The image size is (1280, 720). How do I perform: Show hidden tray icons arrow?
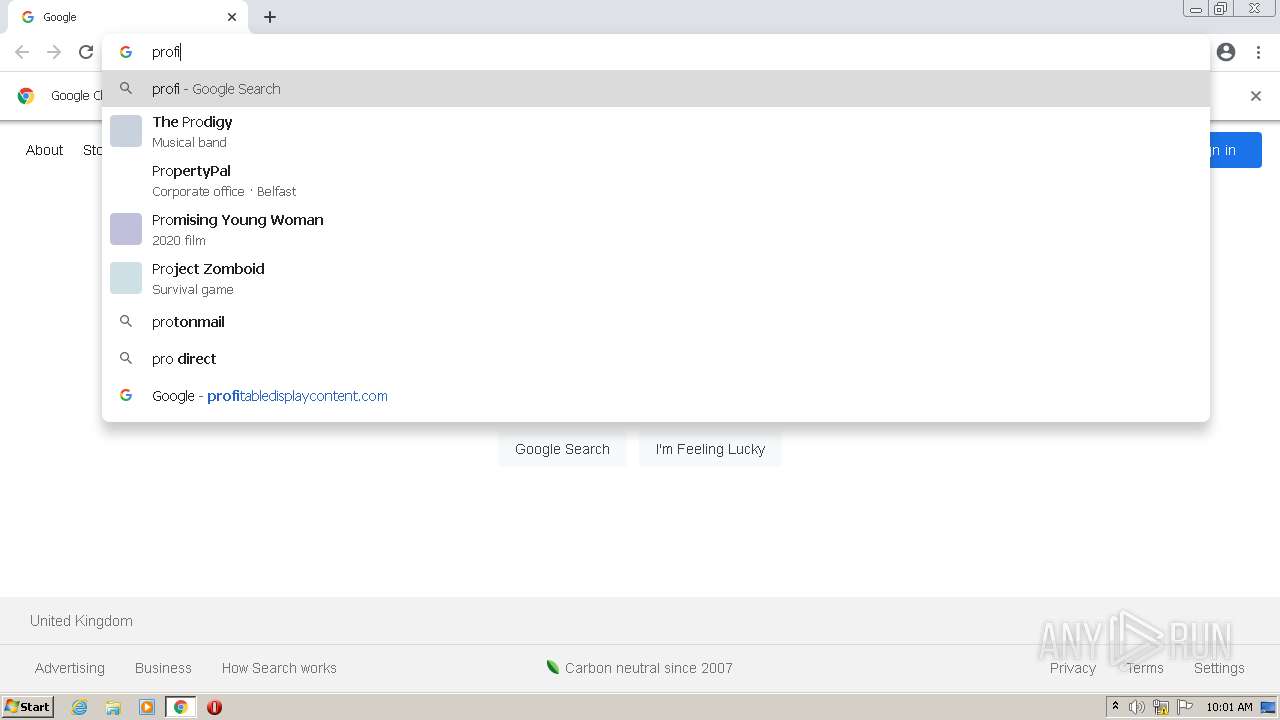pos(1115,707)
